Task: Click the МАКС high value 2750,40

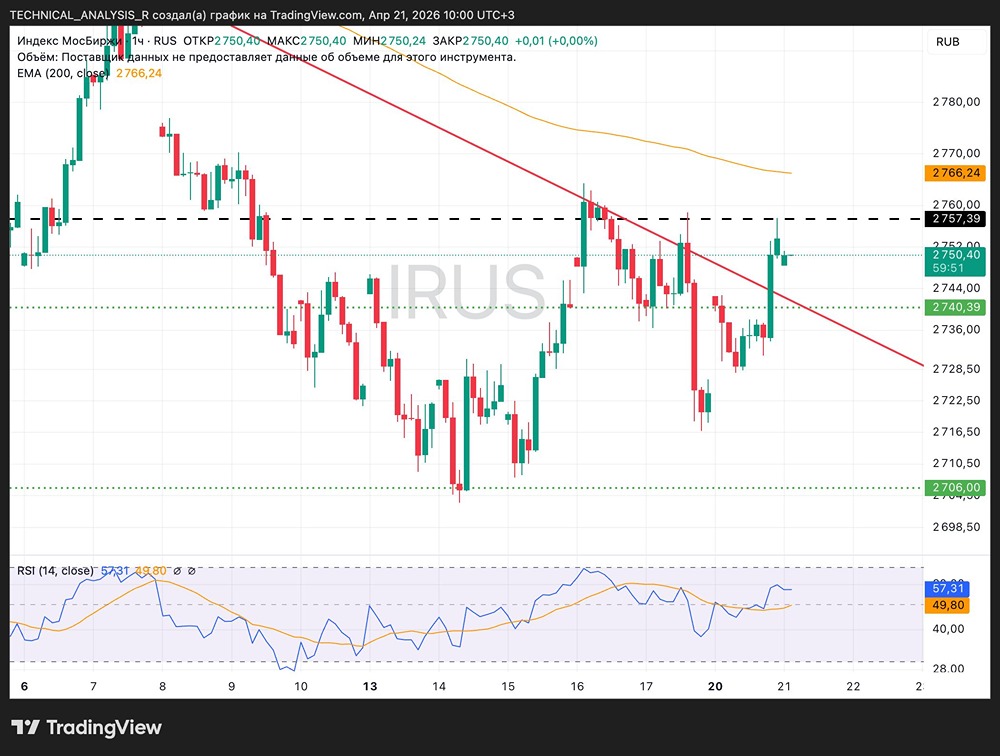Action: tap(323, 41)
